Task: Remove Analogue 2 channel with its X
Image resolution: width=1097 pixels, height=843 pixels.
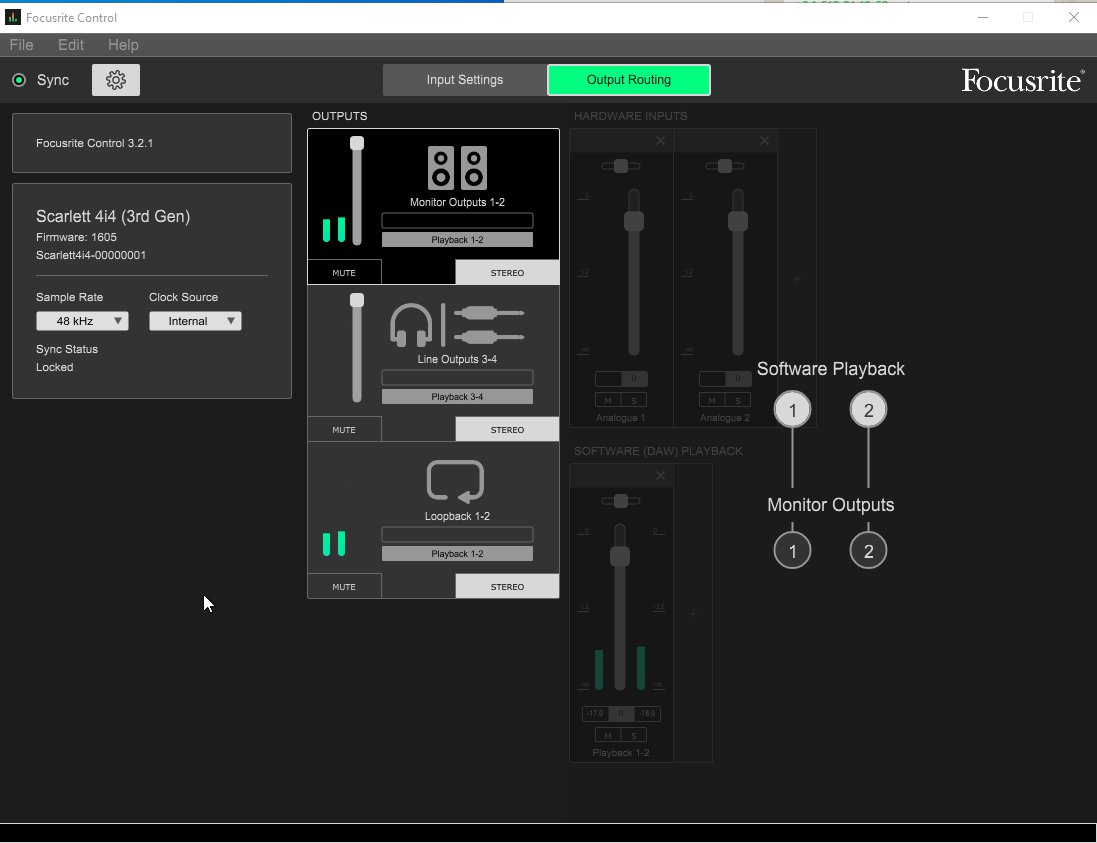Action: point(764,141)
